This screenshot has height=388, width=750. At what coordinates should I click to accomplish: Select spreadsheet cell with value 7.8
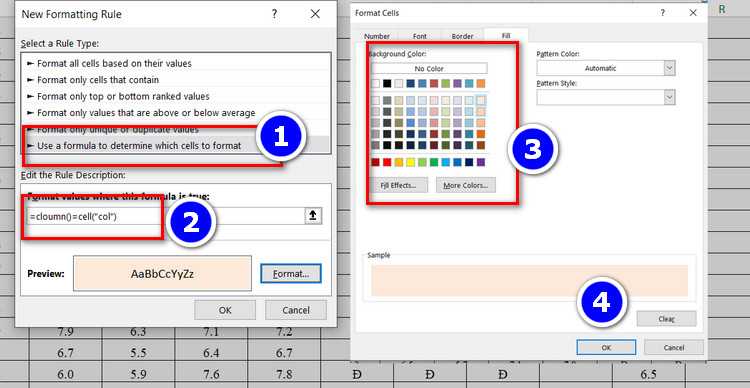click(x=284, y=375)
